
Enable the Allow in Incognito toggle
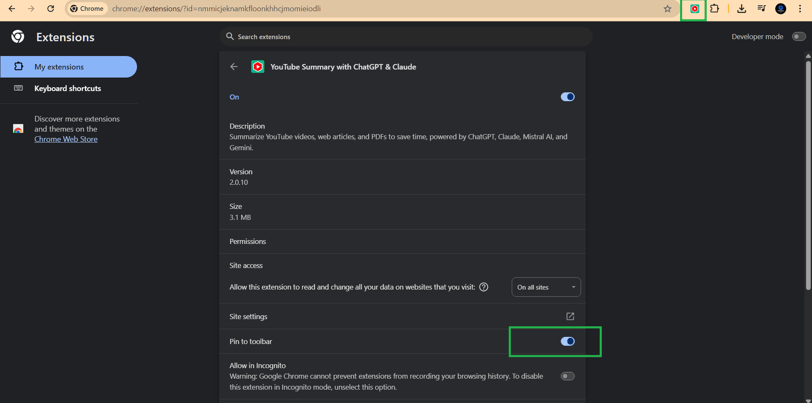[568, 376]
